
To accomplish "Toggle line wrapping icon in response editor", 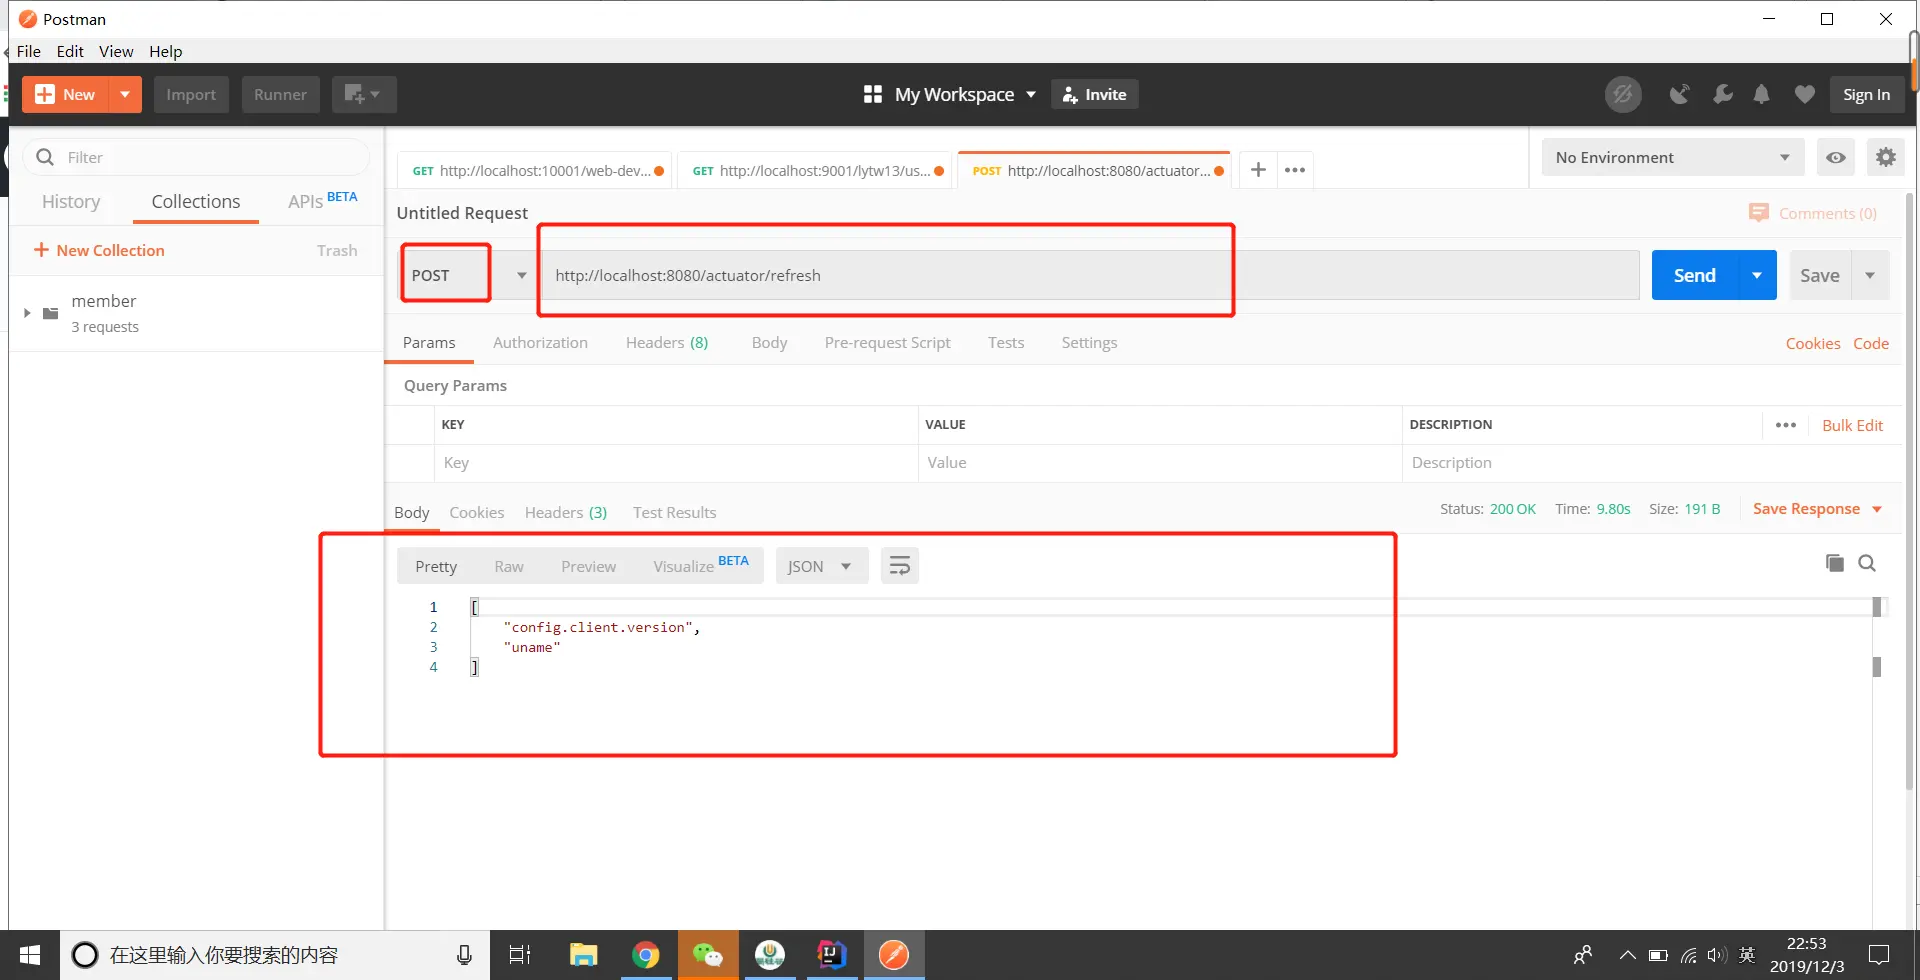I will pos(899,565).
